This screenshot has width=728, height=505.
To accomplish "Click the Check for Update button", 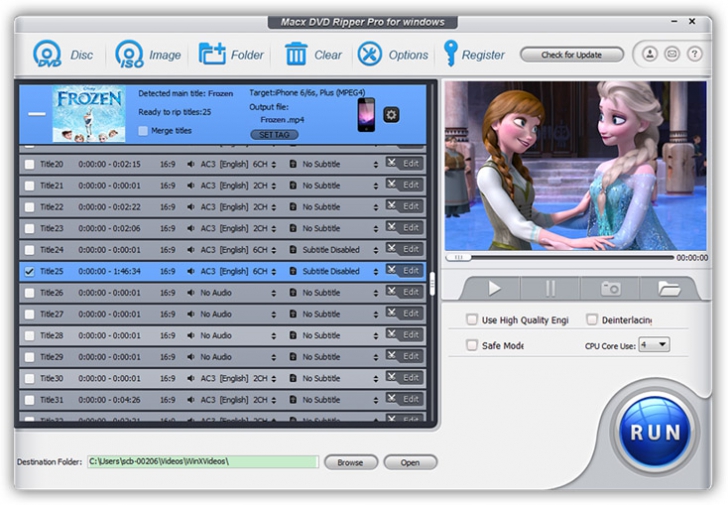I will 572,54.
